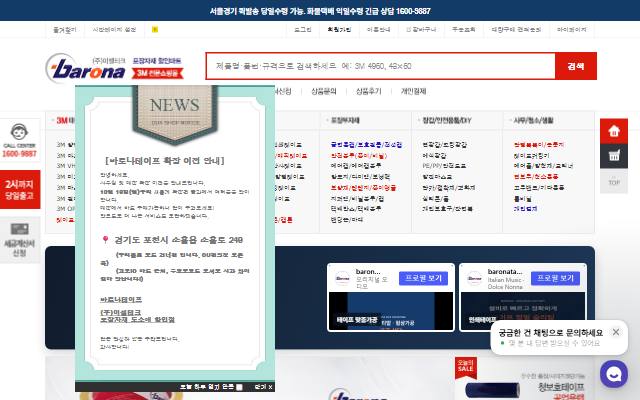Click popup address 경기도 포천시 소흘읍 소흘로 249

coord(179,240)
